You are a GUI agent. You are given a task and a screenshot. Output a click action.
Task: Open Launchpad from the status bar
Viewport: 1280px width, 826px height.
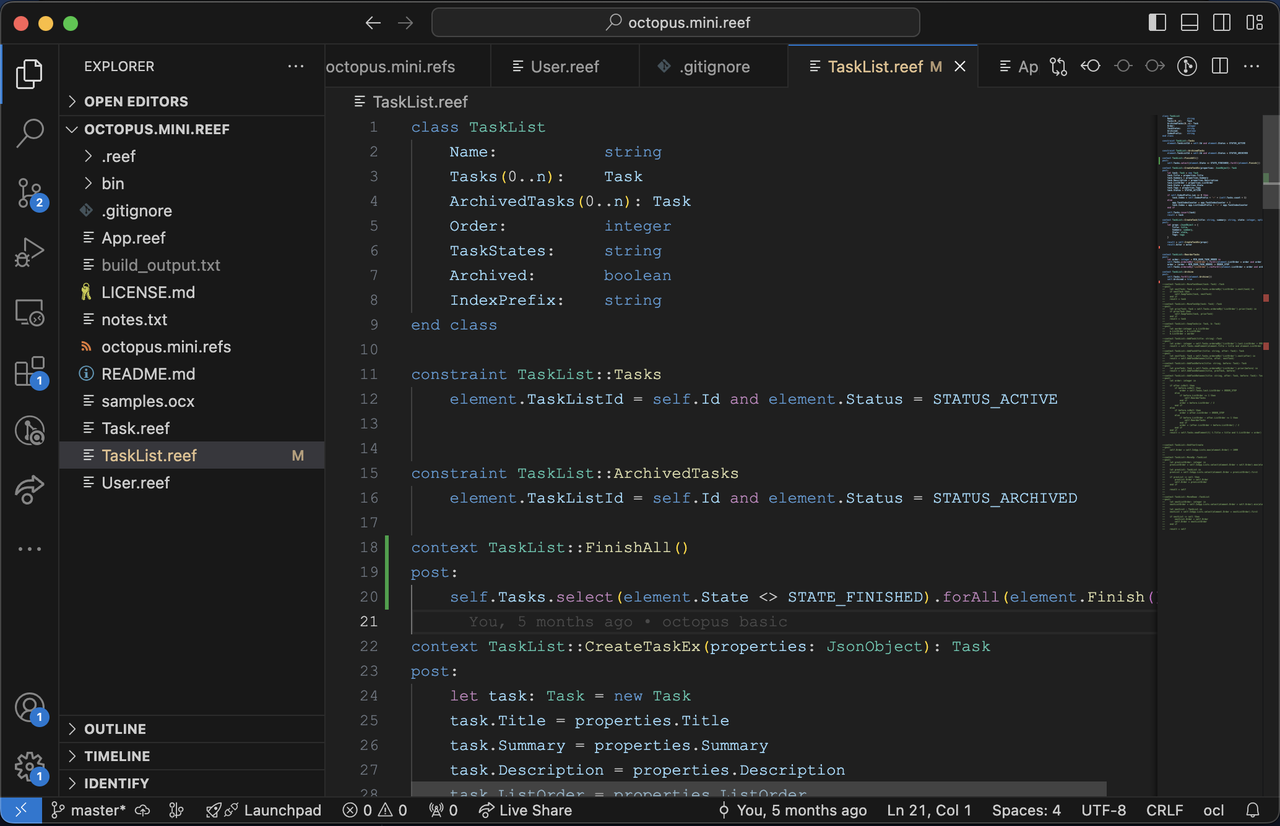coord(263,810)
